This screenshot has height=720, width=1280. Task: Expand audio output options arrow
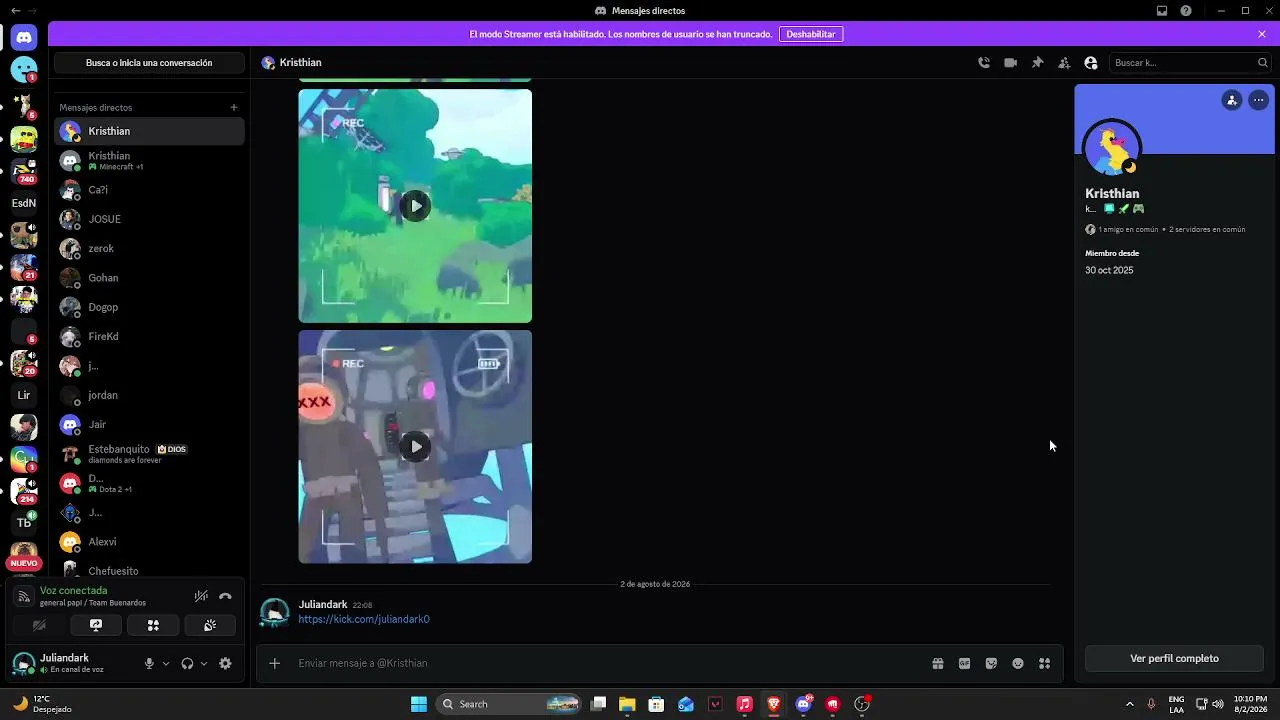coord(204,663)
